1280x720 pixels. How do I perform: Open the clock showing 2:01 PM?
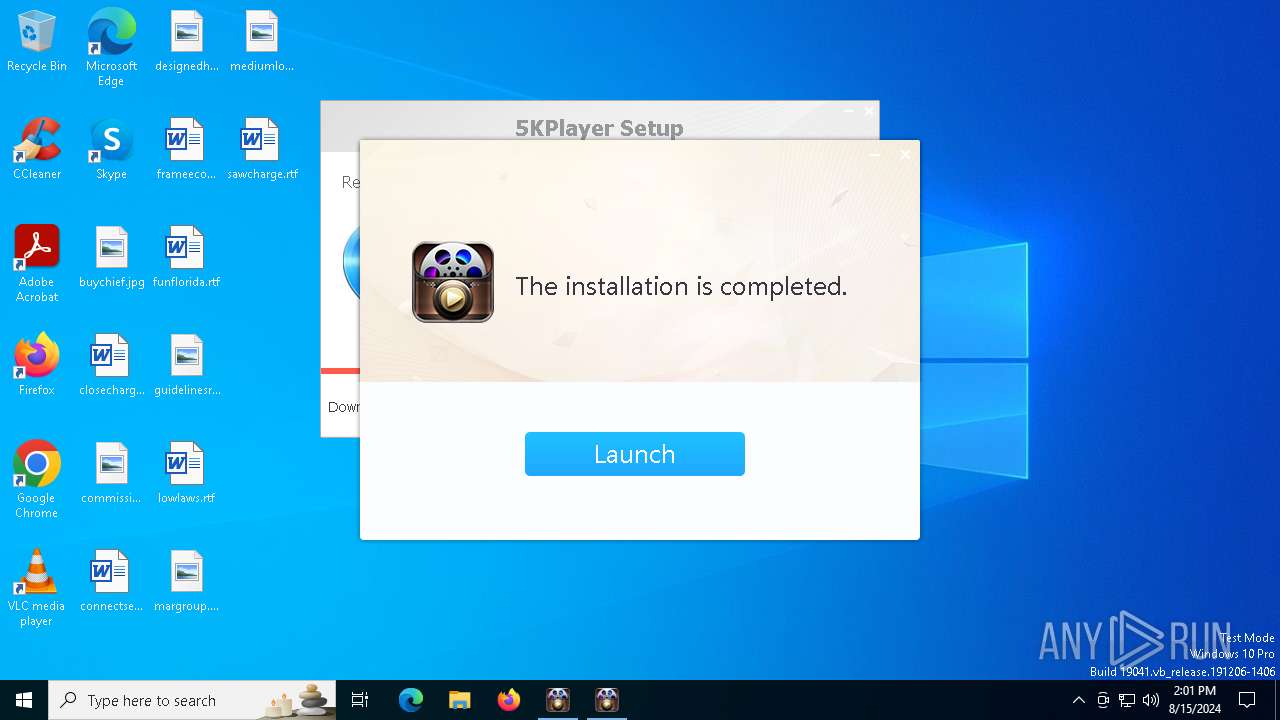coord(1194,700)
